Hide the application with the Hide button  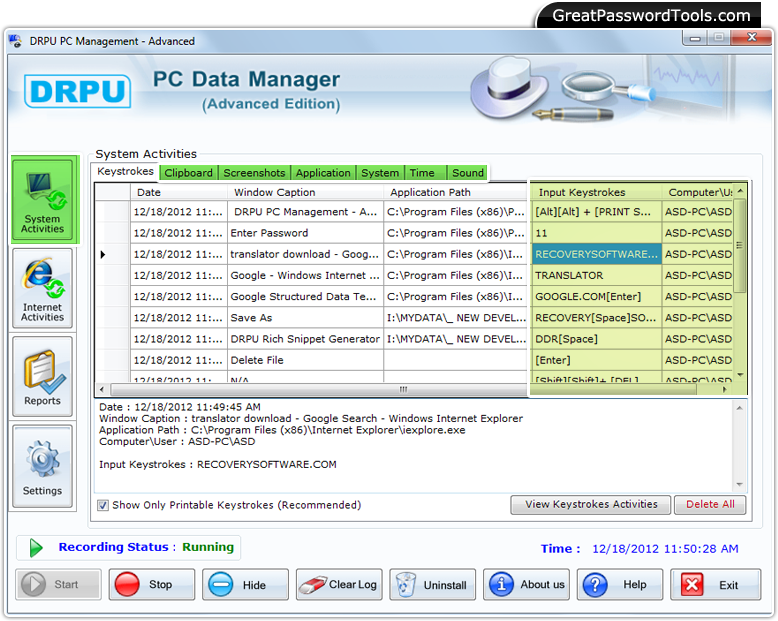245,584
